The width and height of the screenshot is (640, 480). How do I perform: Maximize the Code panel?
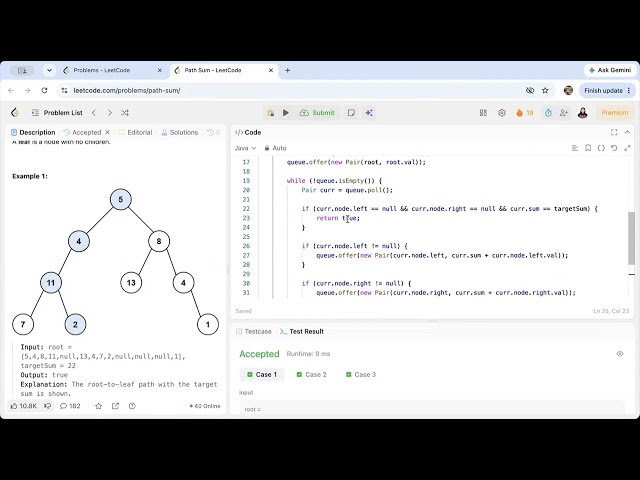pos(614,132)
